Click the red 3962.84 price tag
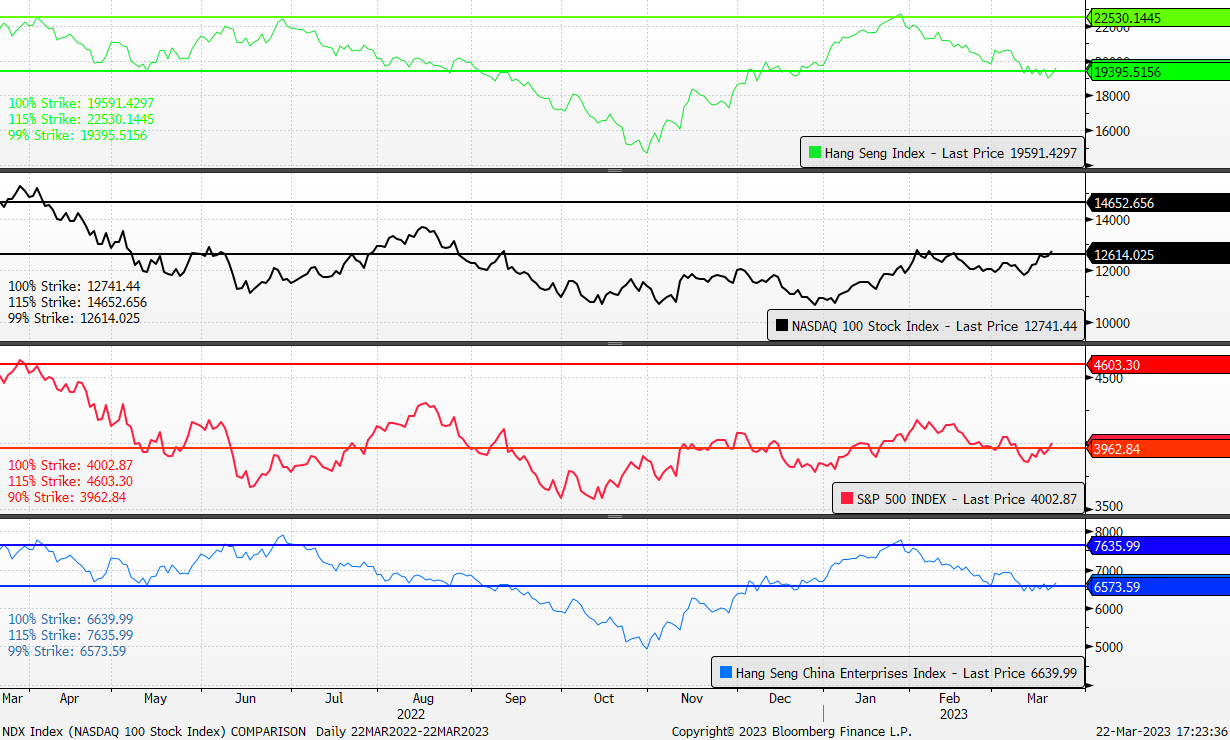Viewport: 1230px width, 740px height. (x=1158, y=449)
